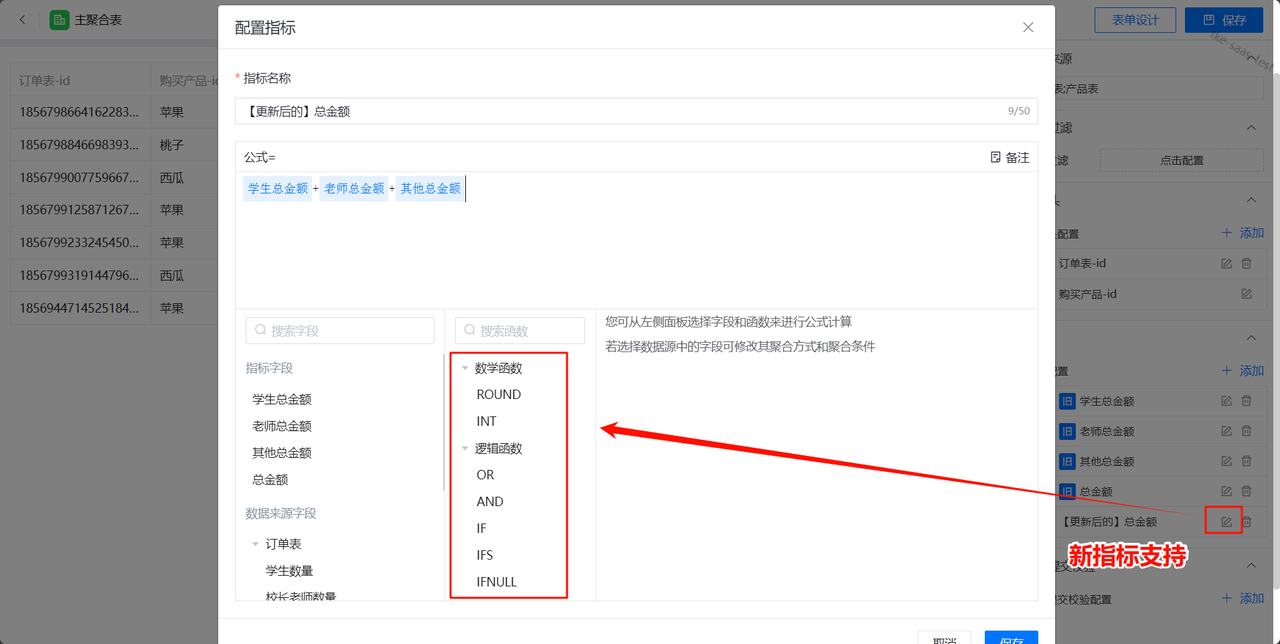The image size is (1280, 644).
Task: Click the delete icon for 学生总金额 indicator
Action: [x=1247, y=401]
